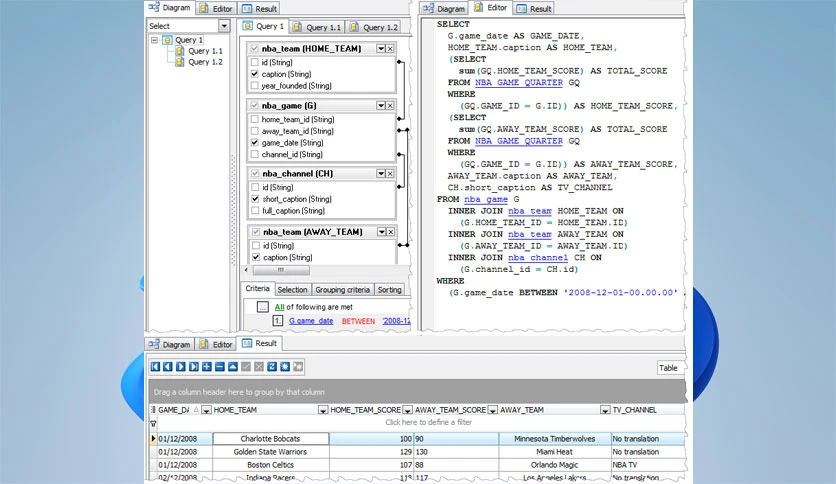
Task: Check channel_id (String) field
Action: click(x=255, y=155)
